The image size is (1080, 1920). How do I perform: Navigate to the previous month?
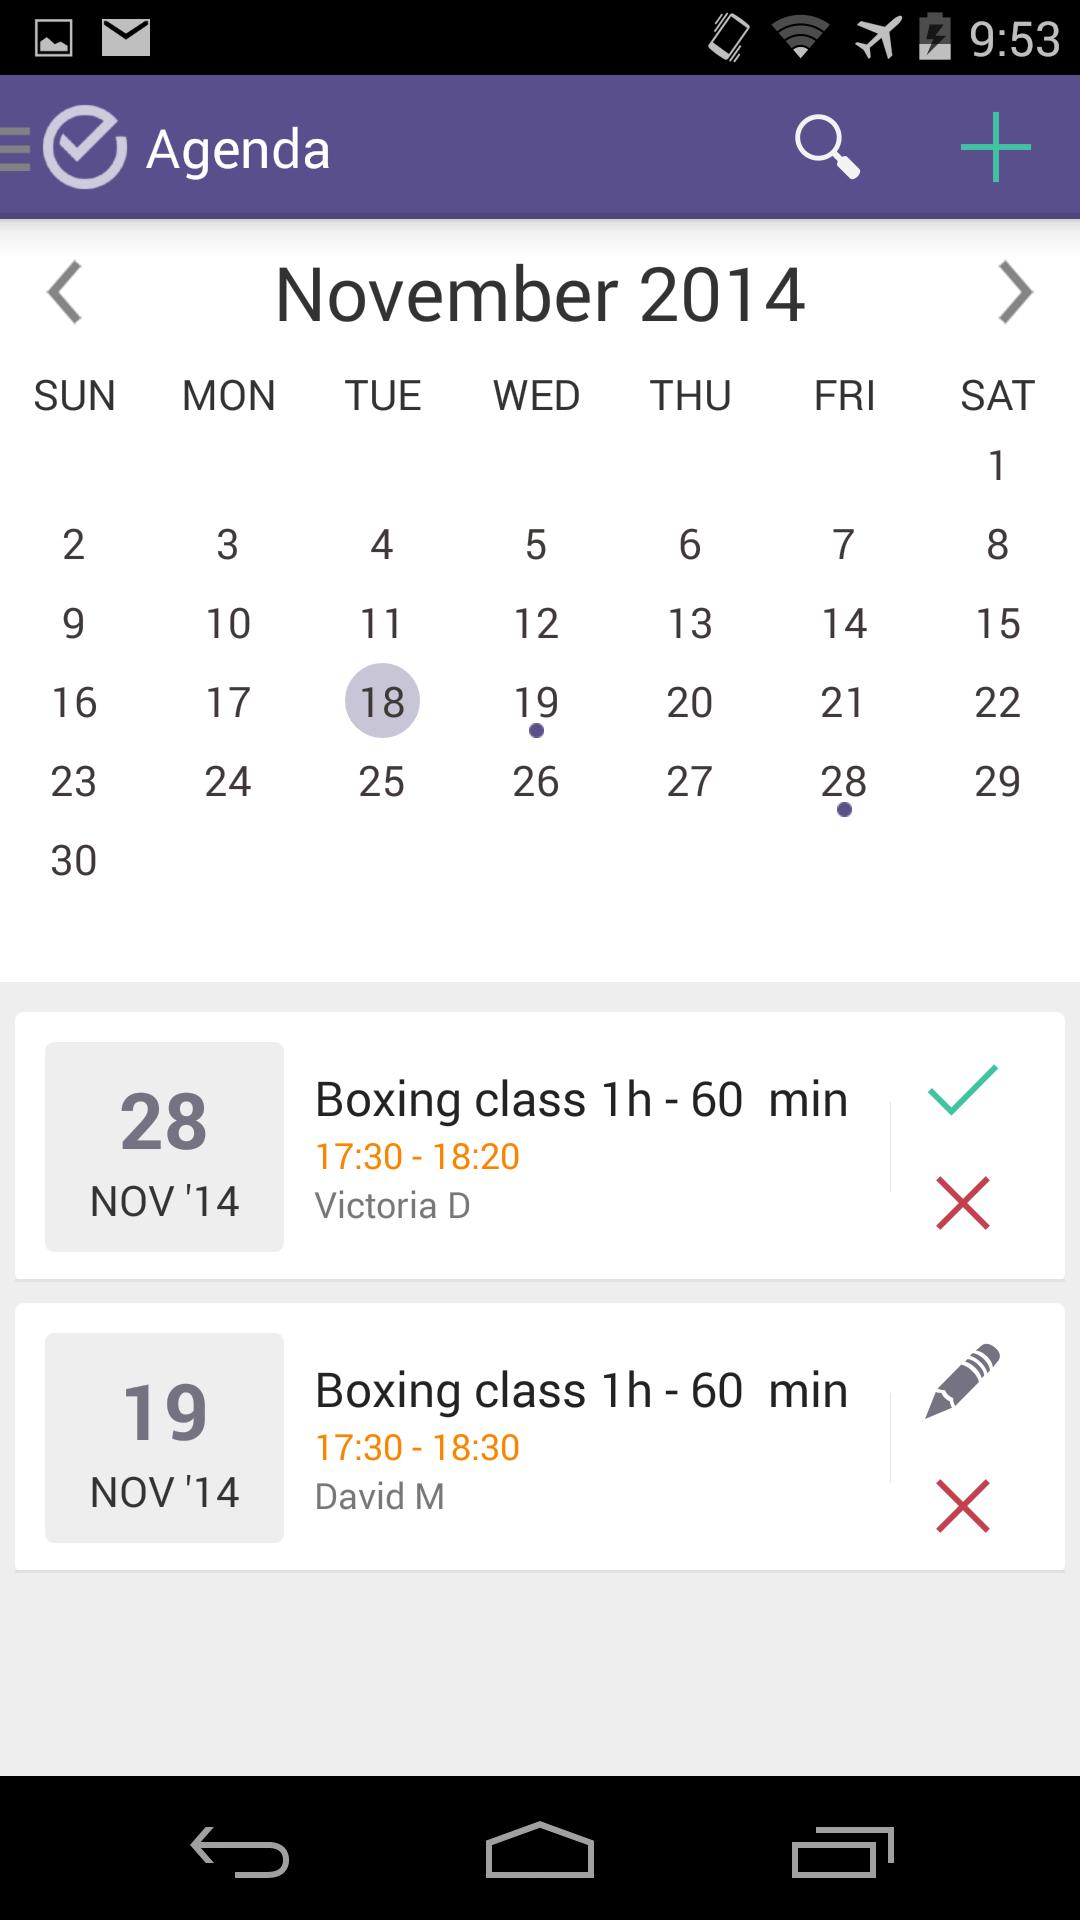(x=64, y=293)
